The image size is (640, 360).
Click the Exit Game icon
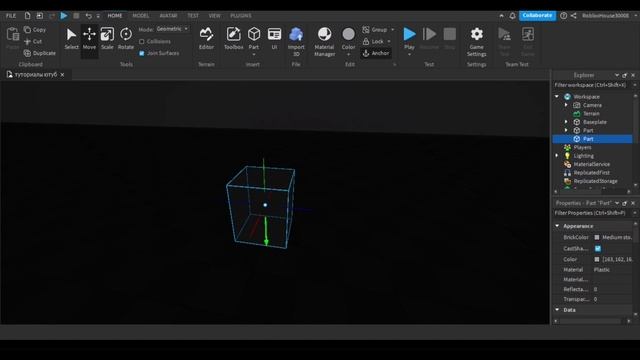tap(528, 34)
